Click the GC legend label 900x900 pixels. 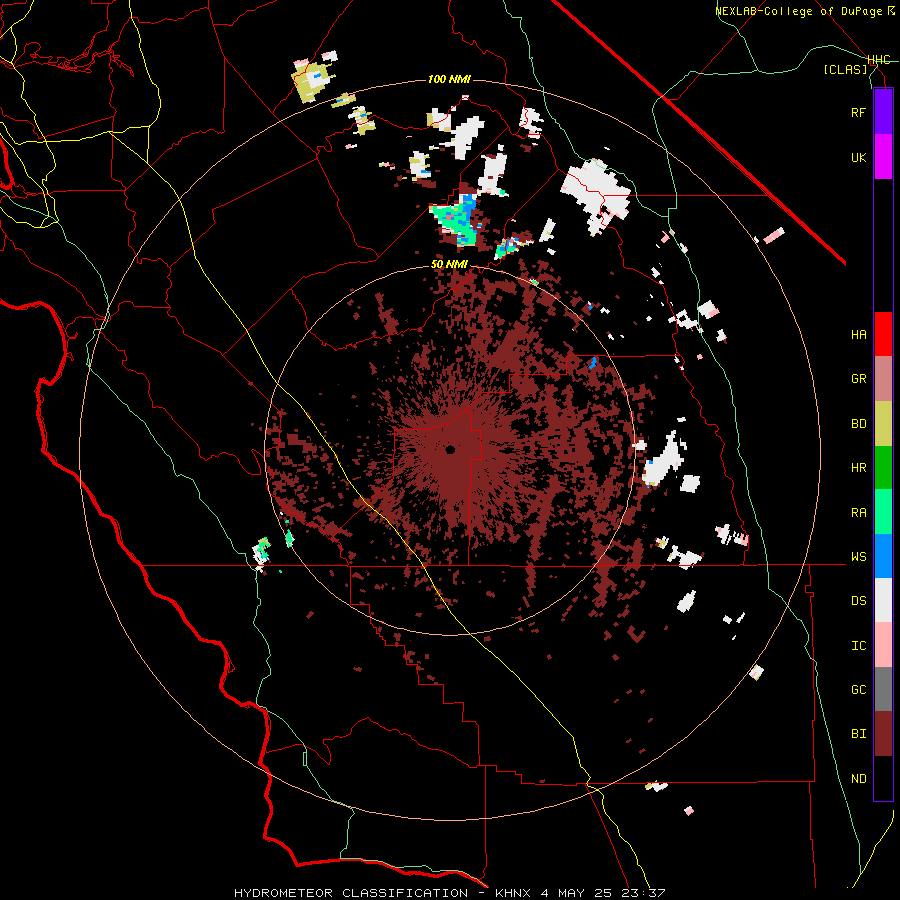[858, 690]
